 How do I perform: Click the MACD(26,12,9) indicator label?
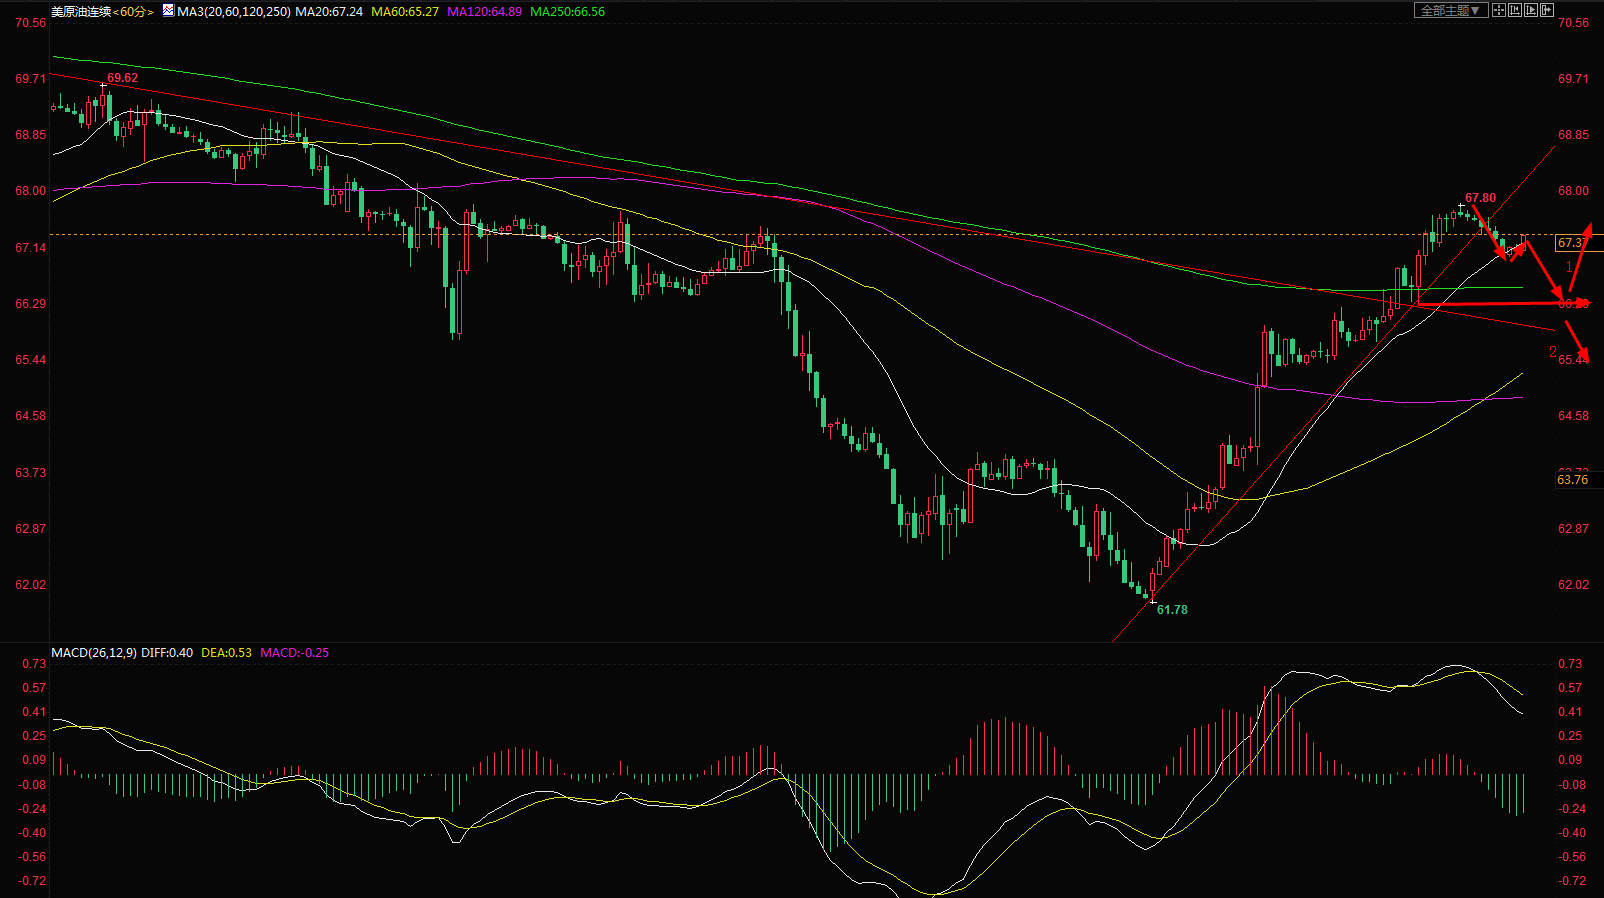94,653
